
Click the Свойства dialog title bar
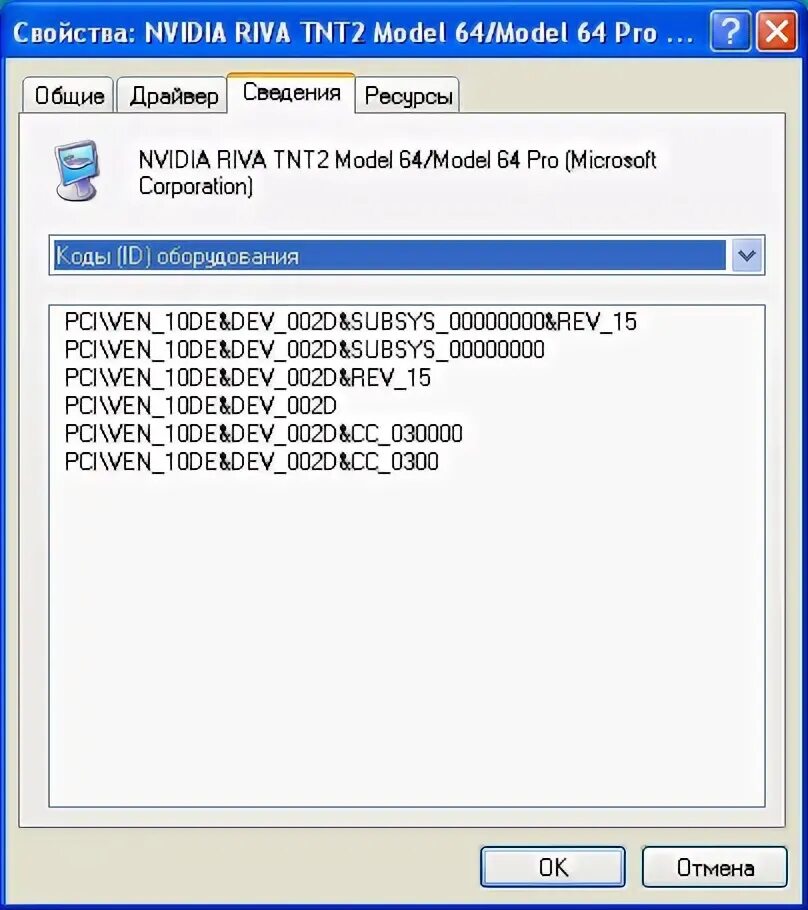[x=354, y=32]
